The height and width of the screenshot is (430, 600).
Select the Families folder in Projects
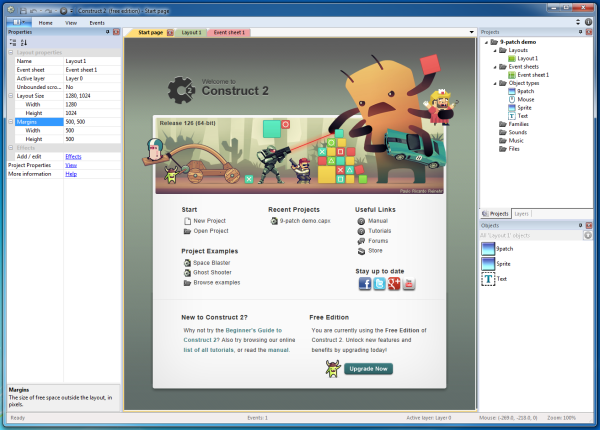click(x=514, y=124)
